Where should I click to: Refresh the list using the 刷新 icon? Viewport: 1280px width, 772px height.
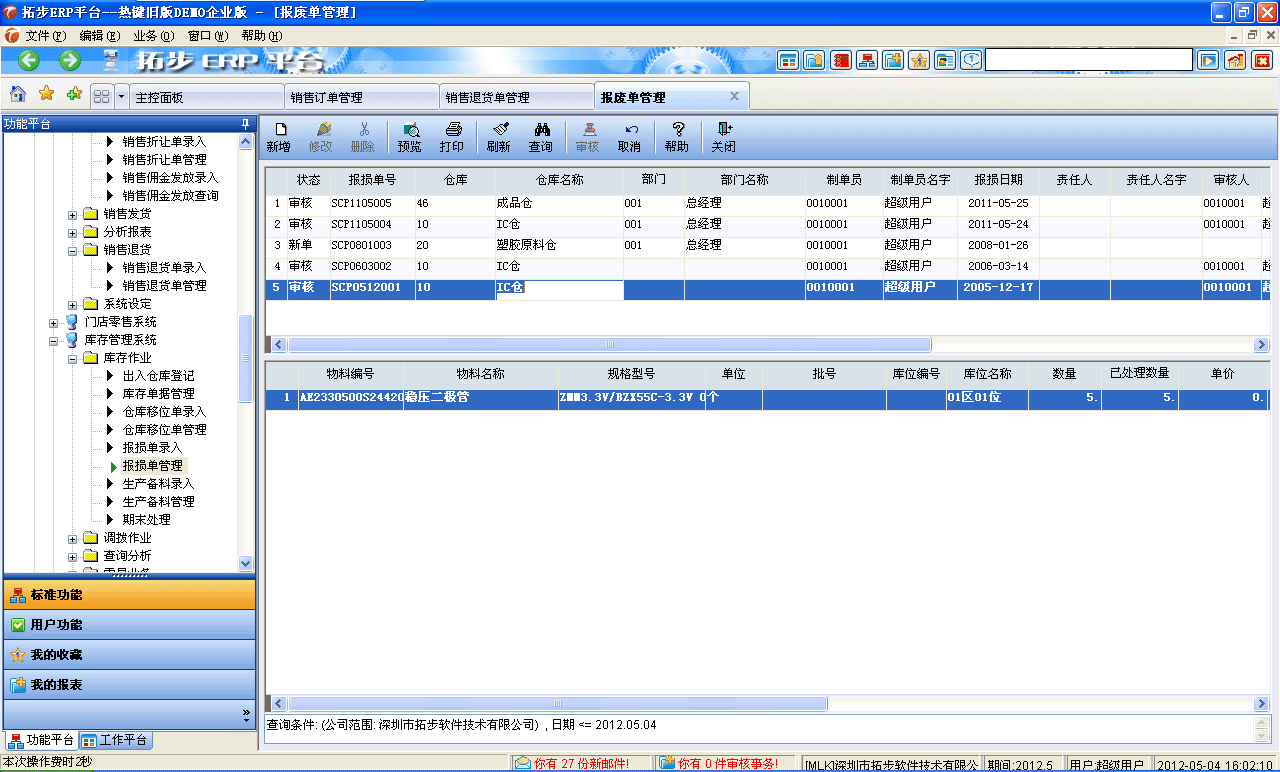click(500, 136)
